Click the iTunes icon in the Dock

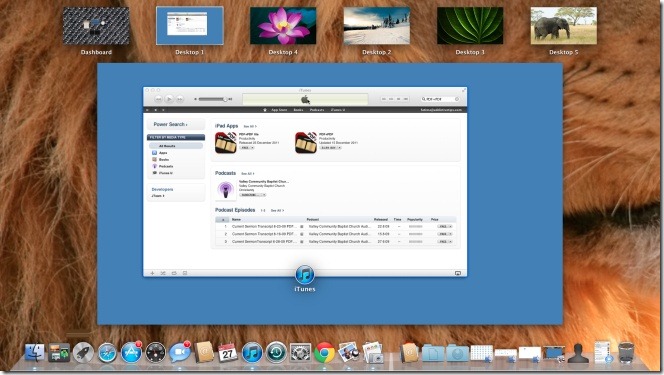[x=252, y=353]
